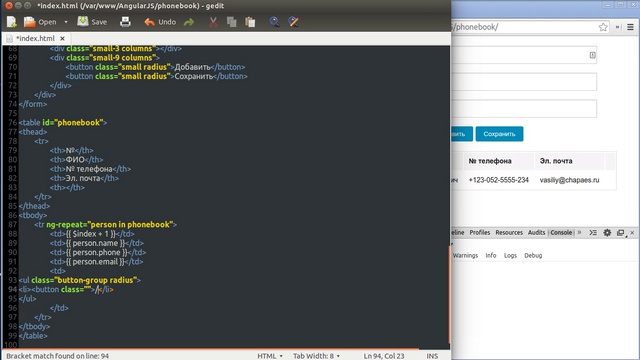Open the HTML language selector
This screenshot has width=640, height=360.
click(270, 356)
